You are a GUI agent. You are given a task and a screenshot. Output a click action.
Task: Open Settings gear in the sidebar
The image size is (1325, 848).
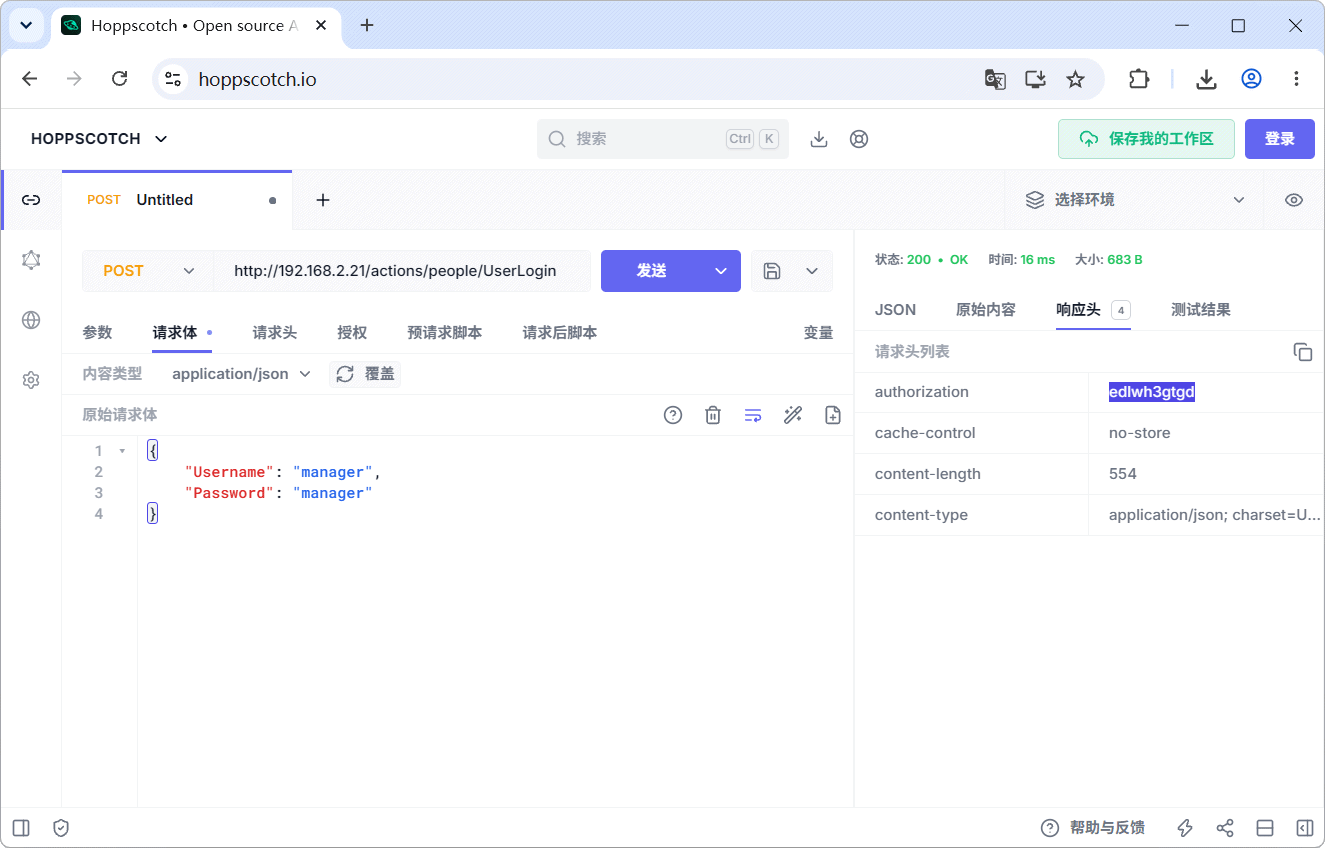31,380
